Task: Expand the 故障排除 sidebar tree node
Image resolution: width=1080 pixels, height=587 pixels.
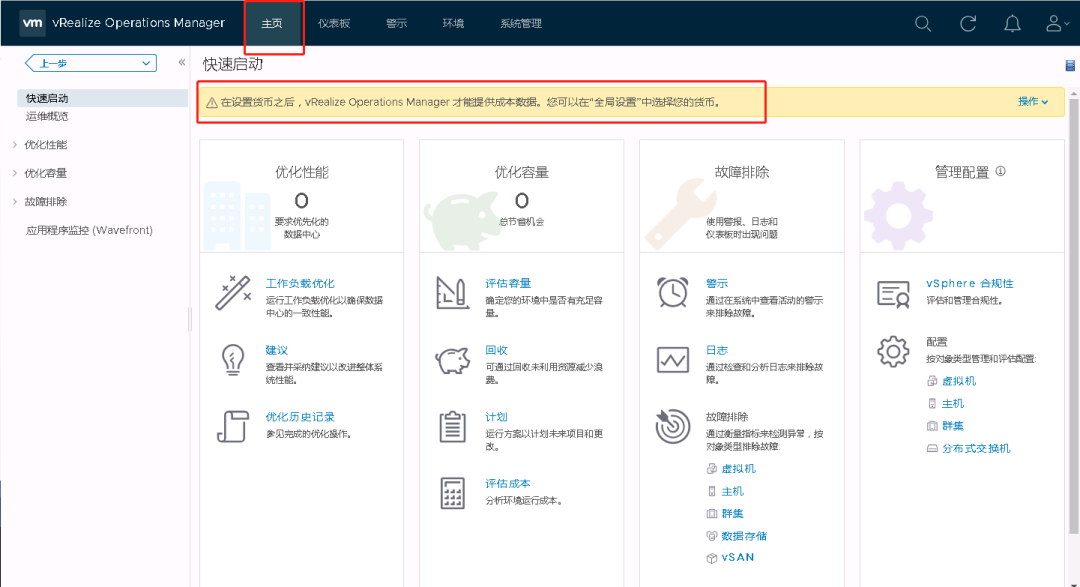Action: tap(15, 202)
